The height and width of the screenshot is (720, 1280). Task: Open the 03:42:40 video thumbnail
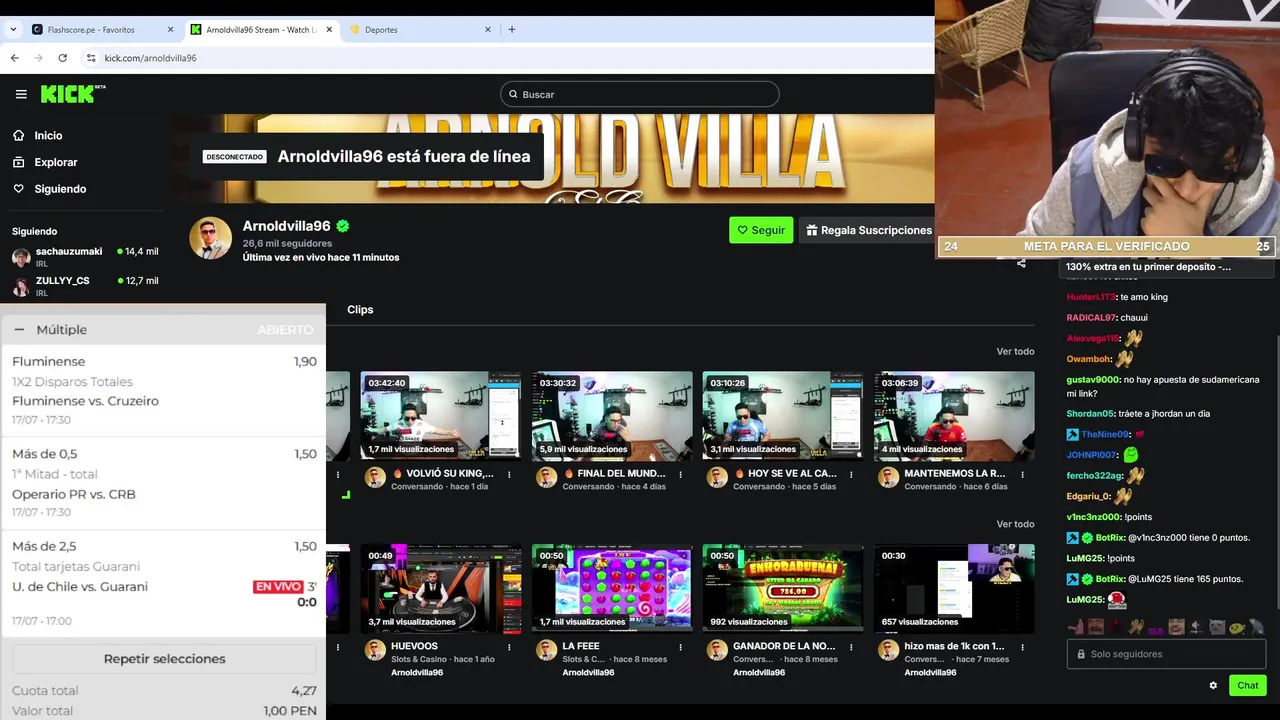pyautogui.click(x=441, y=416)
